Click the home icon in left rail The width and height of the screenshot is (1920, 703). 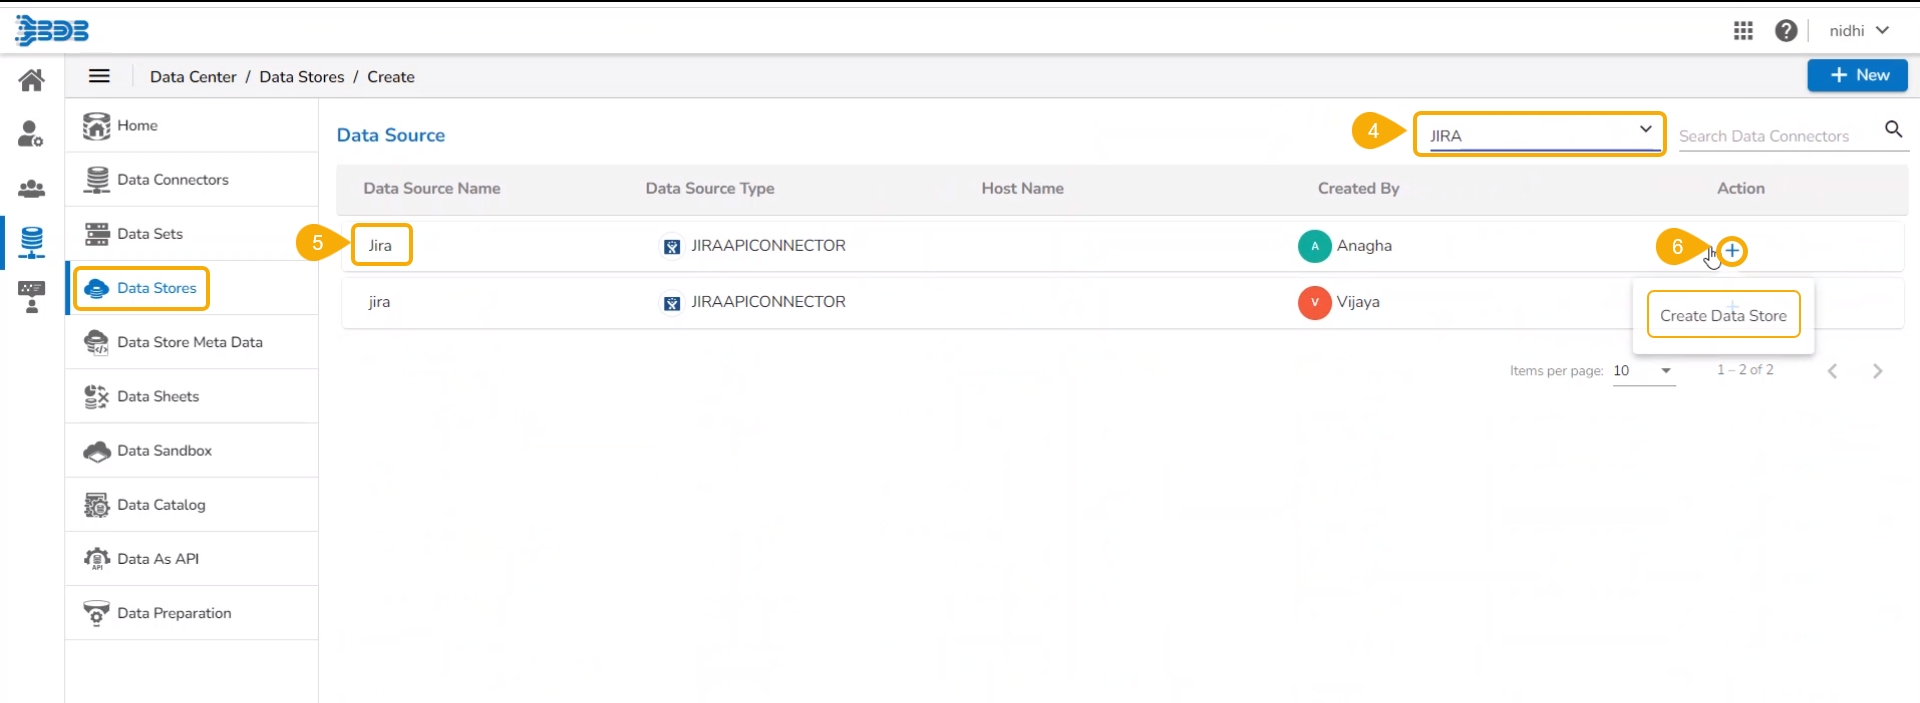[32, 80]
